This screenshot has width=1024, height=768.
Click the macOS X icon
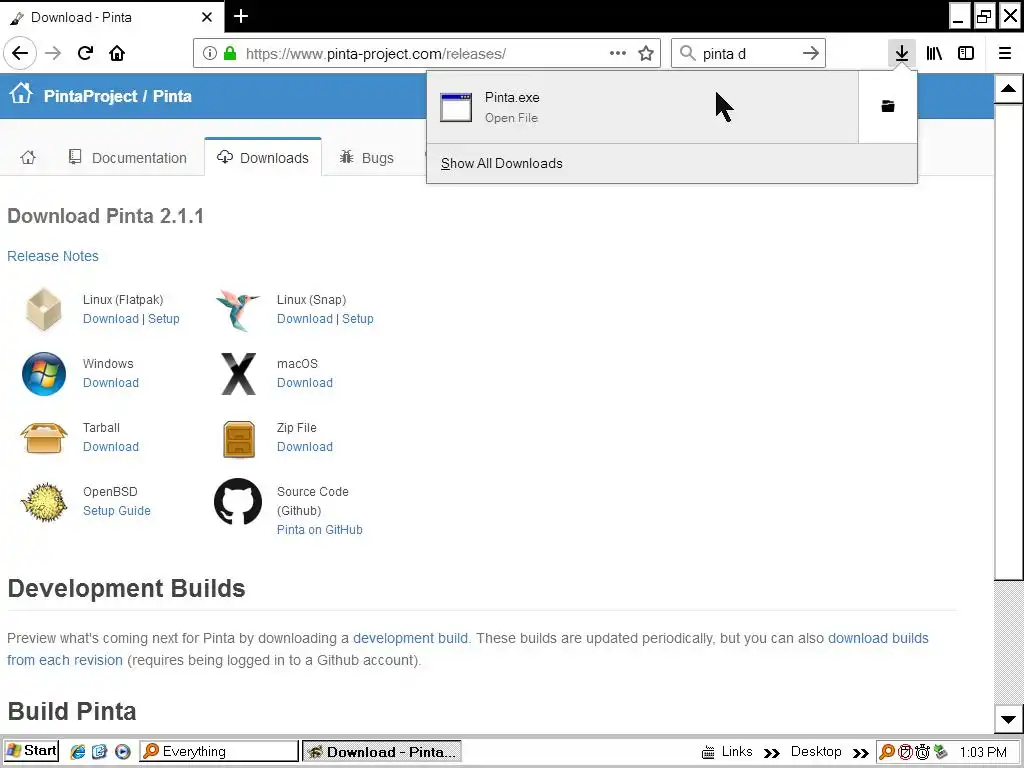point(238,374)
